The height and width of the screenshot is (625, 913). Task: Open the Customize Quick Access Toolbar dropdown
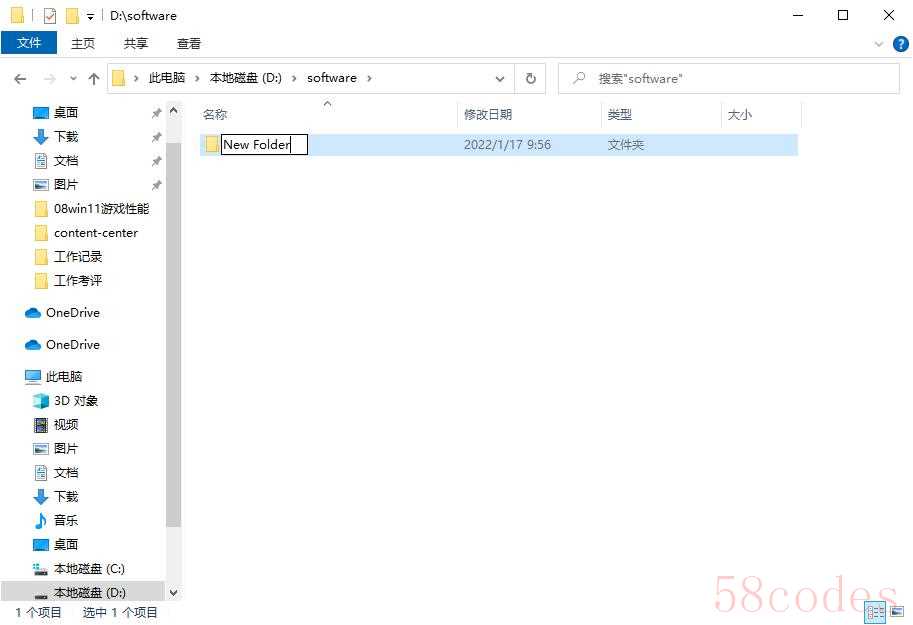point(90,17)
